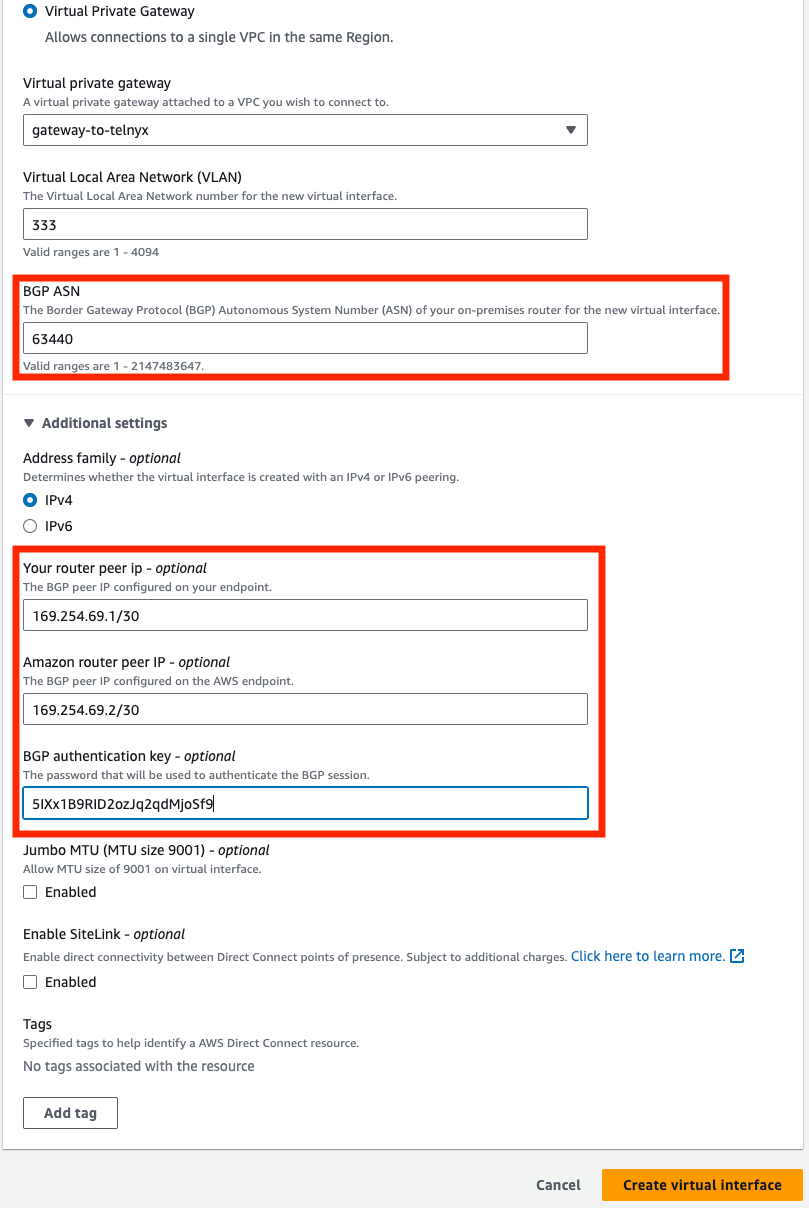
Task: Select the IPv6 address family option
Action: (x=29, y=526)
